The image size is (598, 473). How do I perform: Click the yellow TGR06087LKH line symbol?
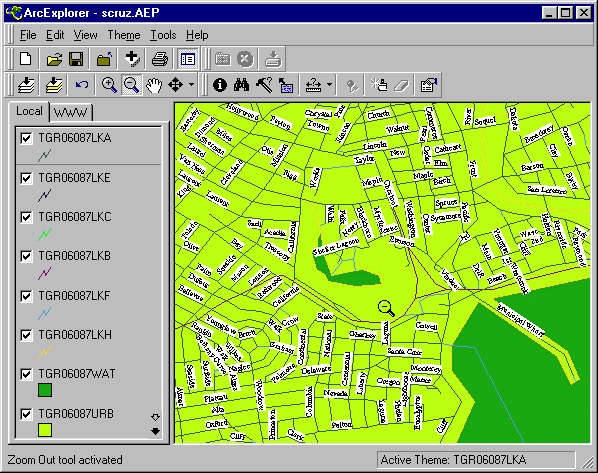45,352
